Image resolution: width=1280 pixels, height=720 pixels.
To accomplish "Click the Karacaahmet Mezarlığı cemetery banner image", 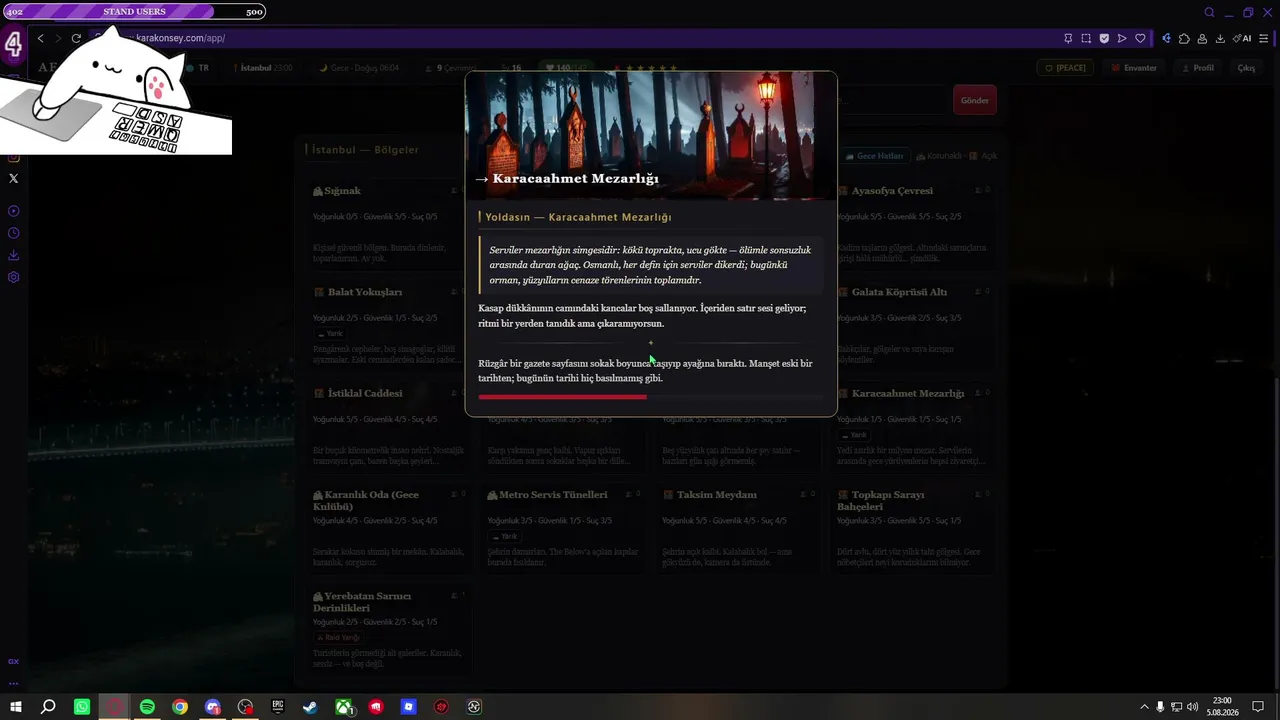I will tap(651, 136).
